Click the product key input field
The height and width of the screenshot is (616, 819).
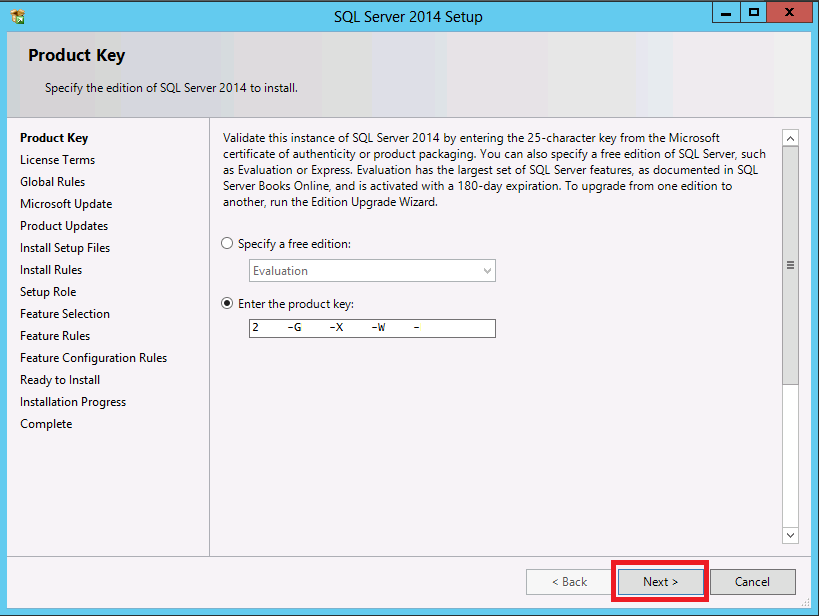pos(372,328)
